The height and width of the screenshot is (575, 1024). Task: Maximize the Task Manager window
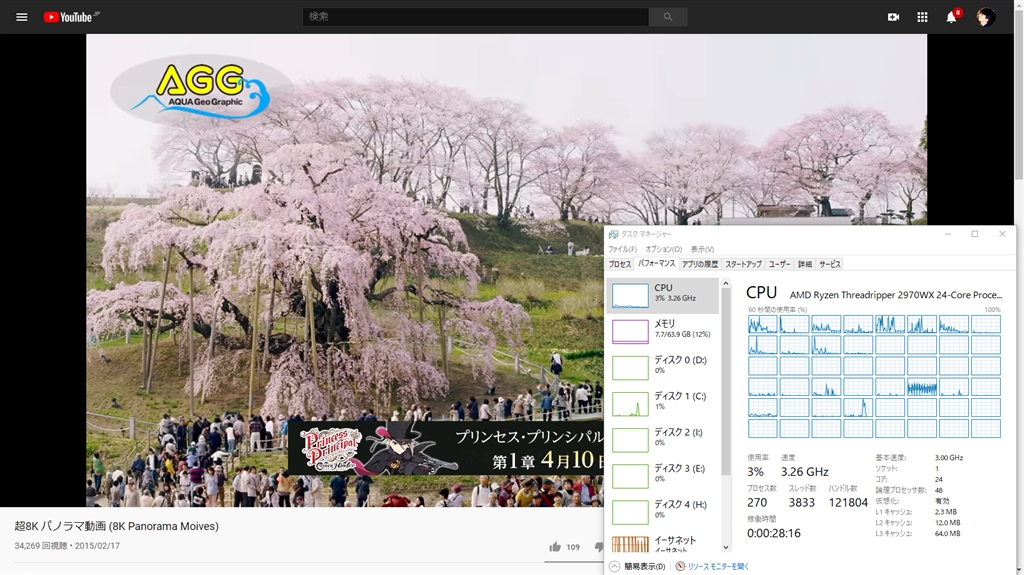point(974,234)
